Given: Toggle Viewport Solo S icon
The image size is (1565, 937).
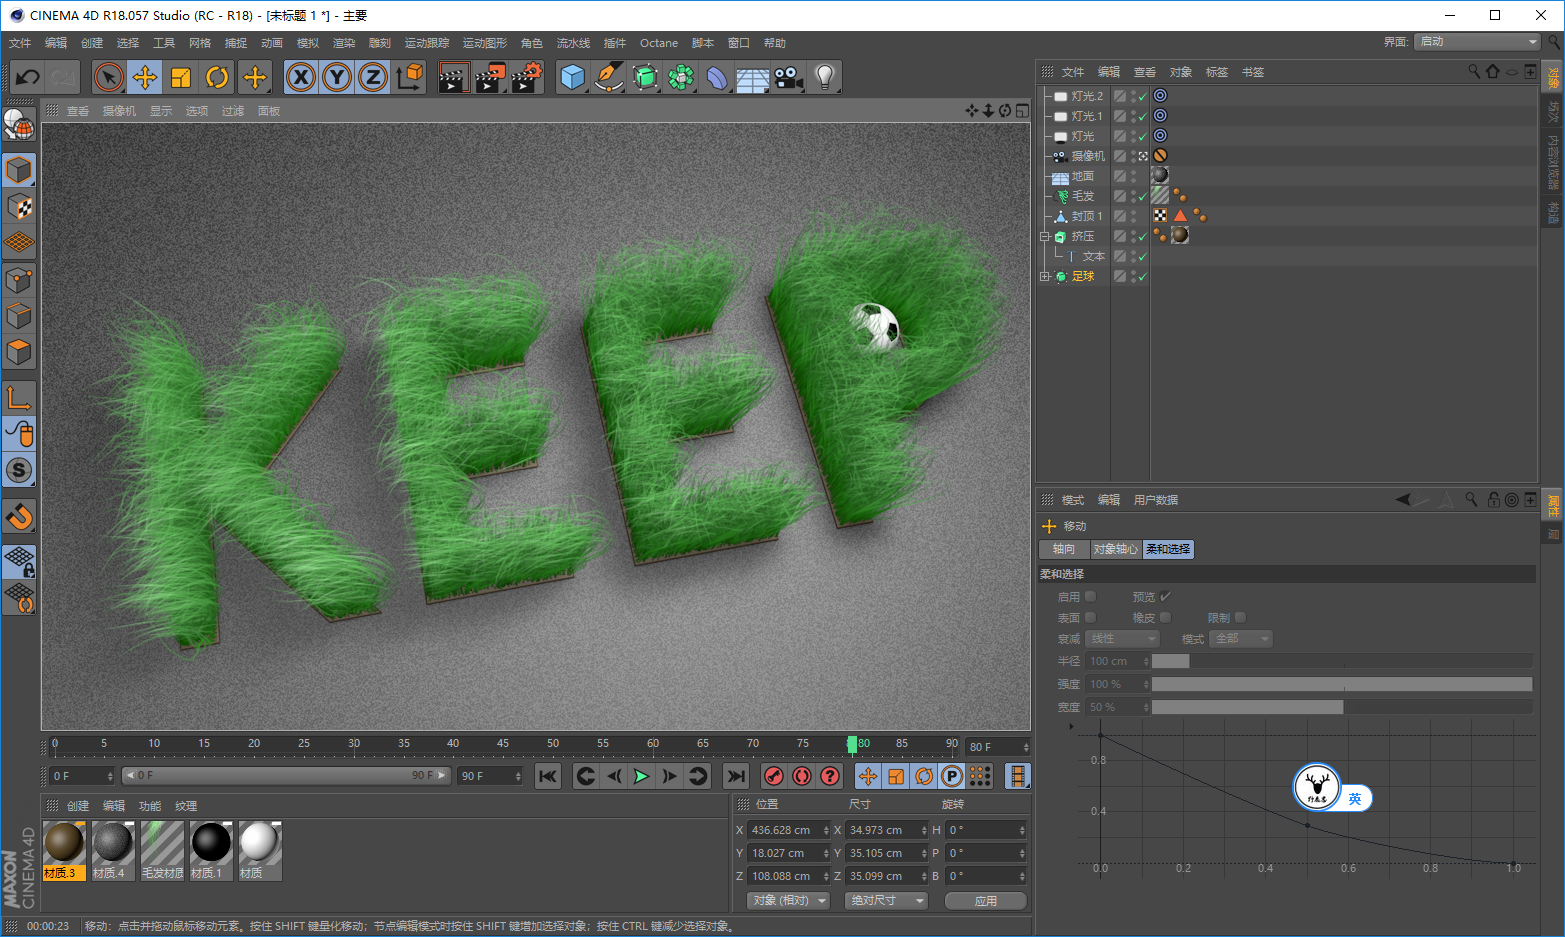Looking at the screenshot, I should 19,469.
